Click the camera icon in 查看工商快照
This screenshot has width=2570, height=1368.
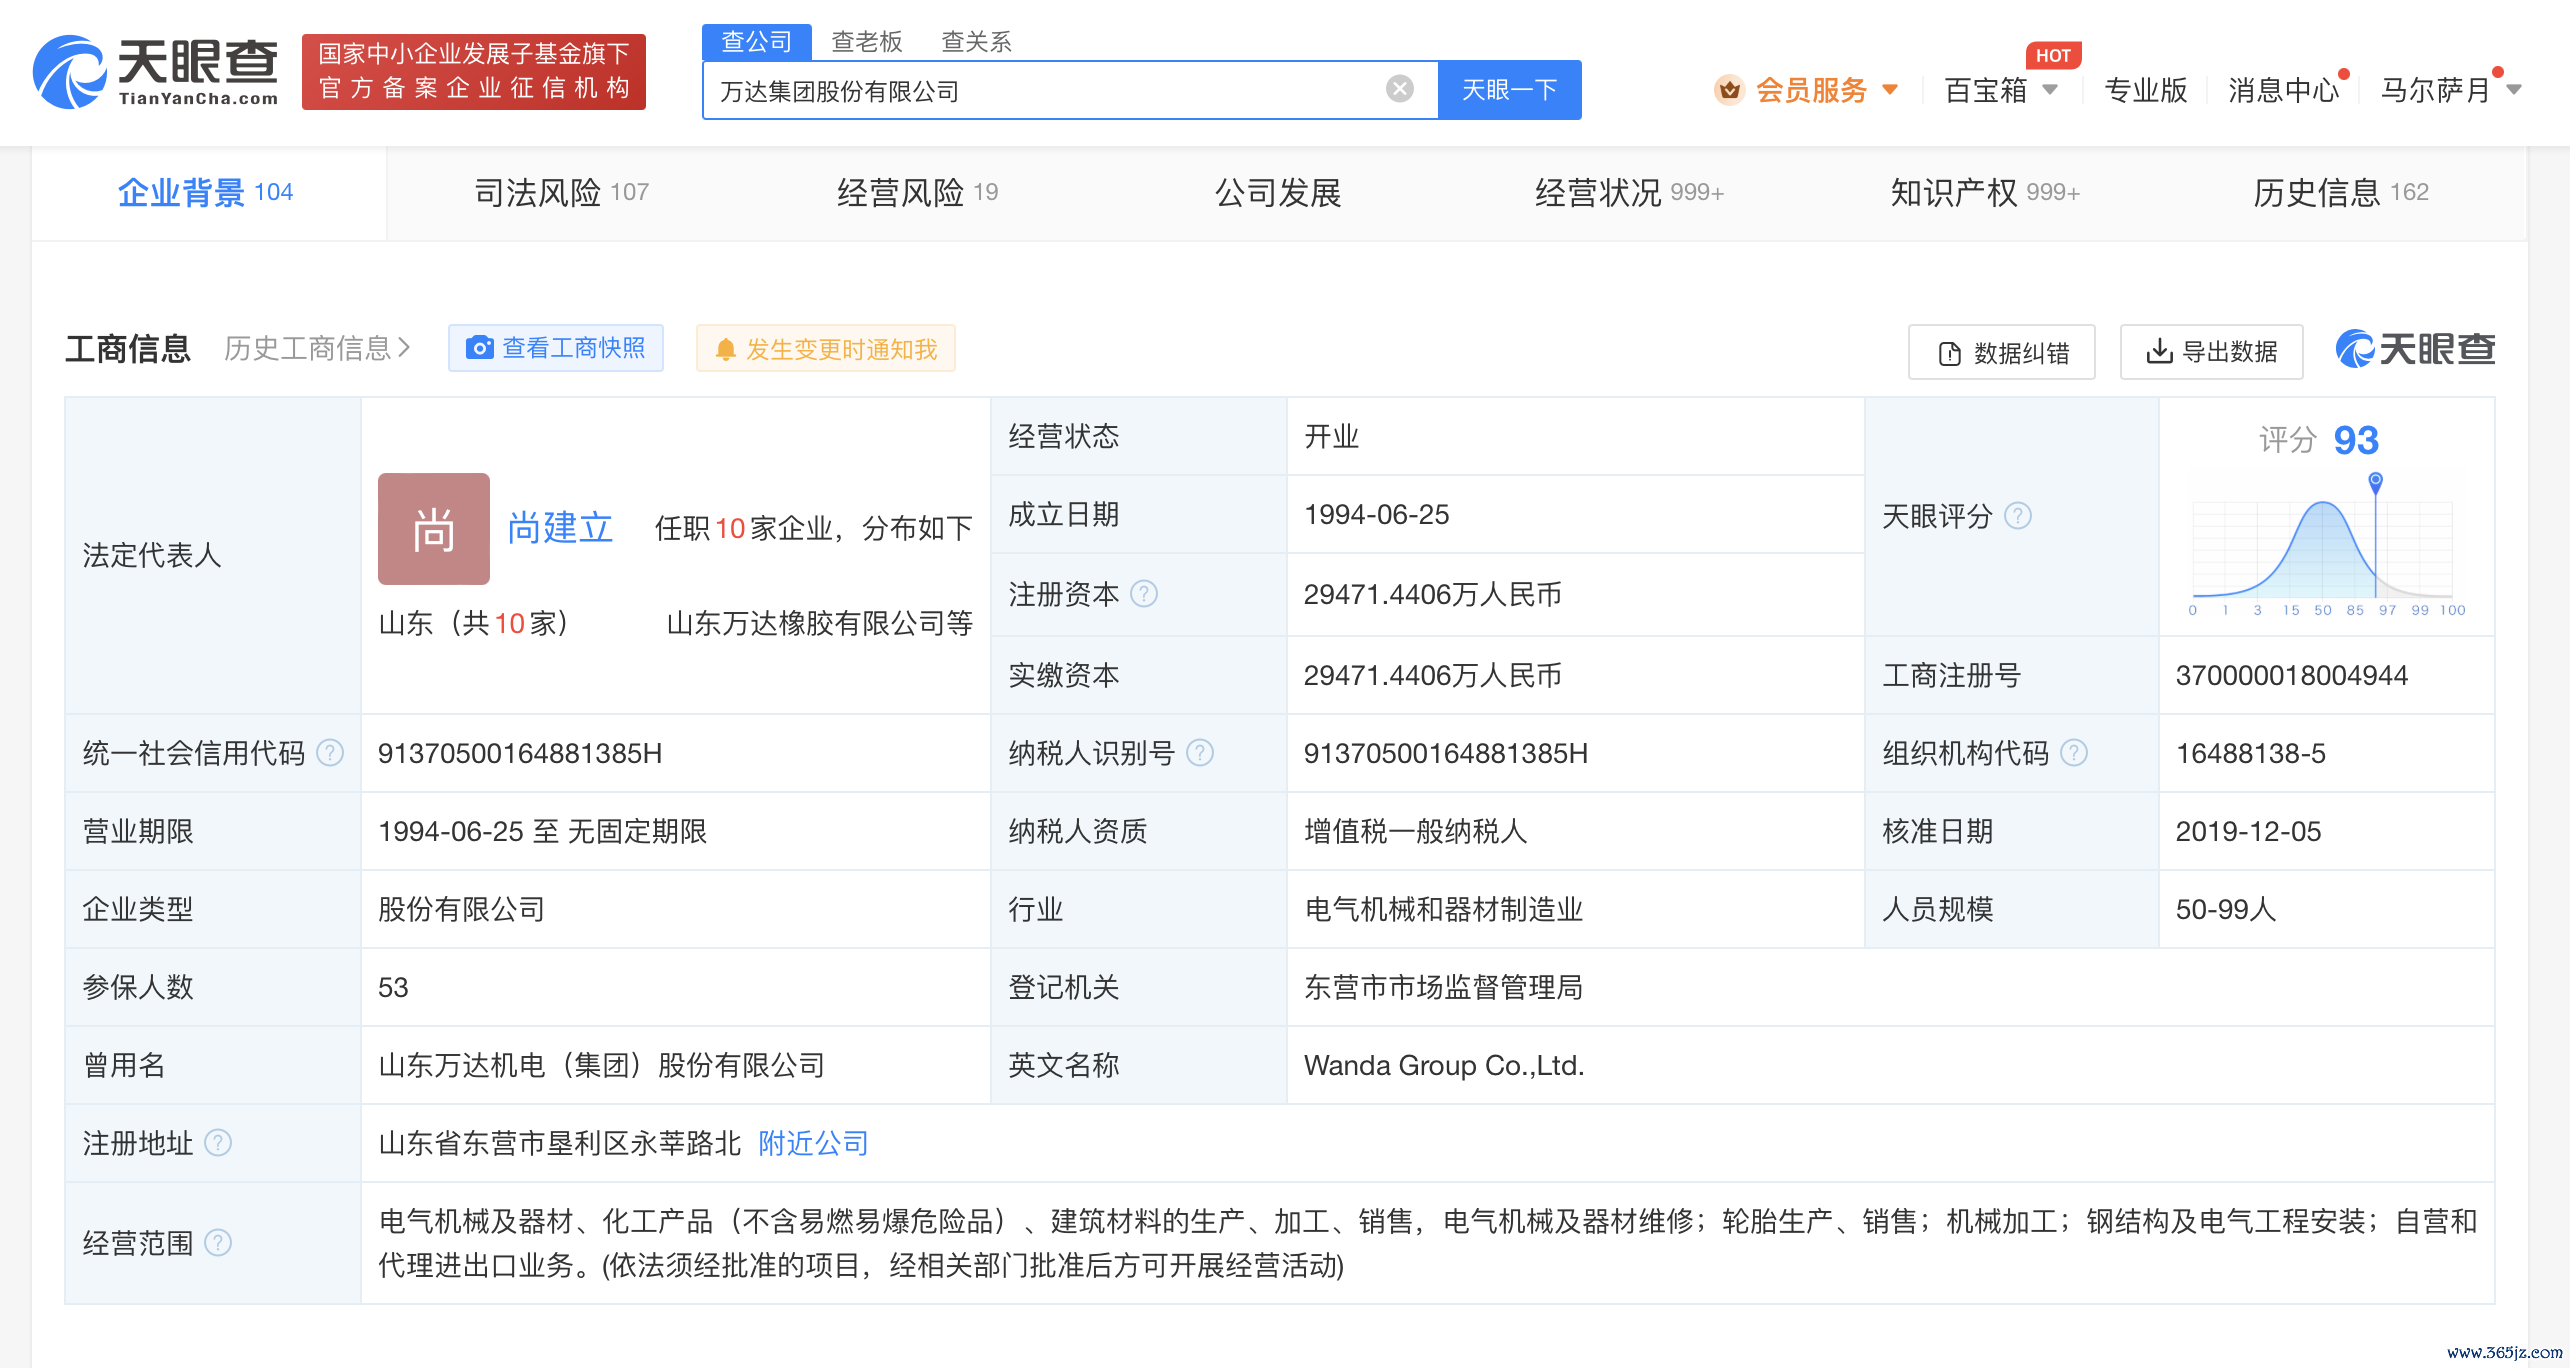point(480,348)
